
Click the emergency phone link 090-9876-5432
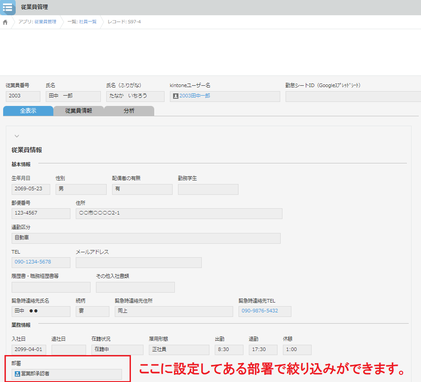[260, 311]
